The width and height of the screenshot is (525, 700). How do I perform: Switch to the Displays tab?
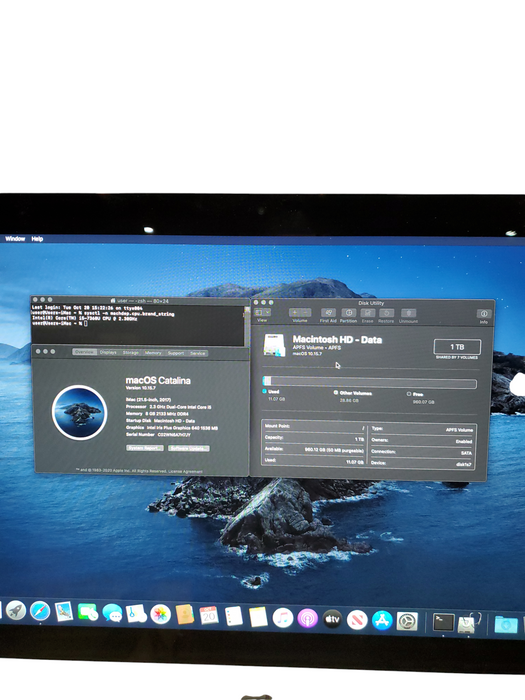pyautogui.click(x=108, y=352)
